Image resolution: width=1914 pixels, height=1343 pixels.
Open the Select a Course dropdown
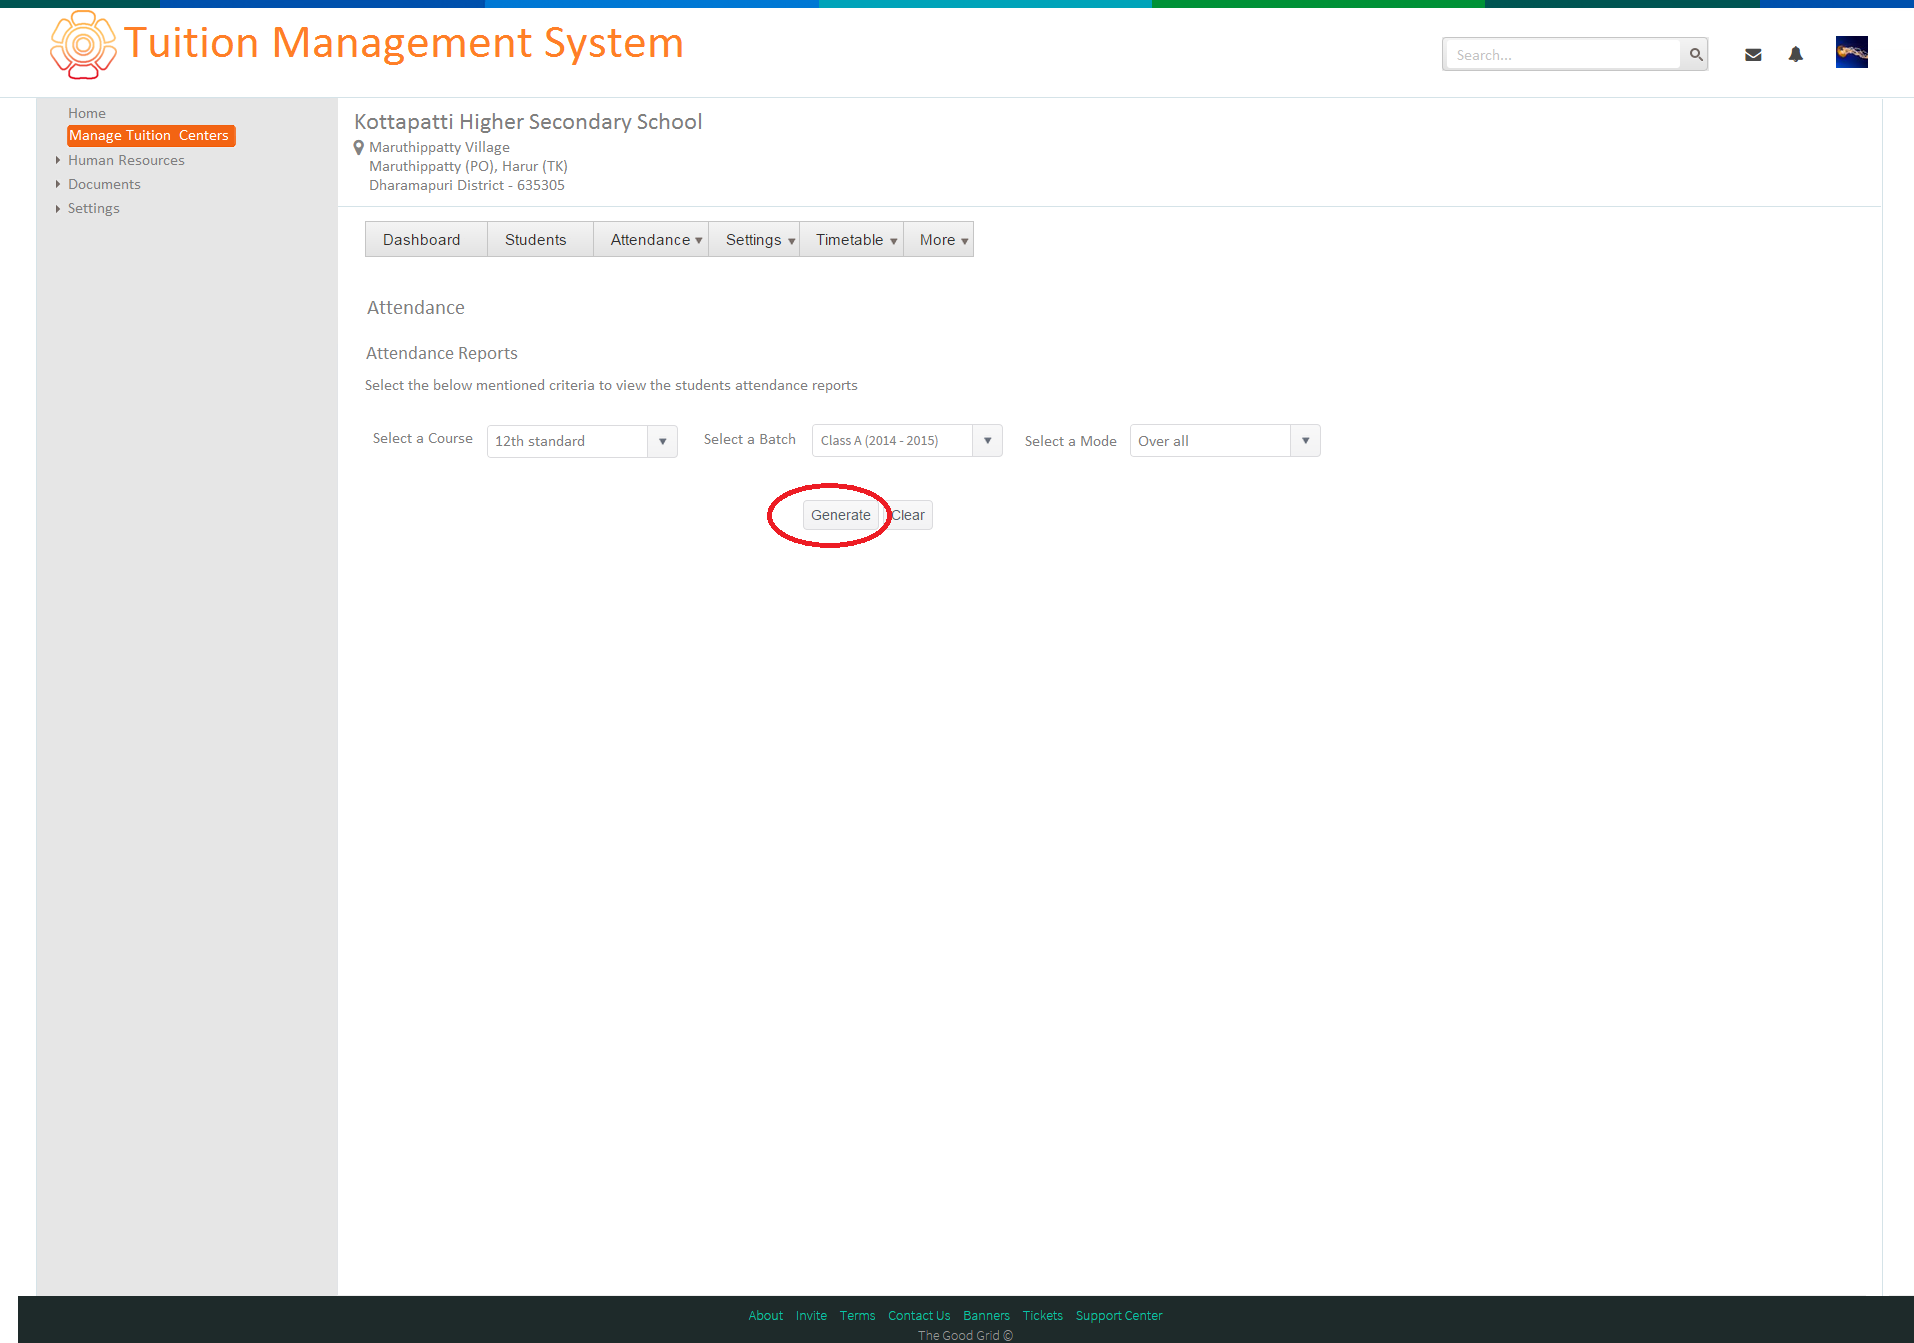582,441
